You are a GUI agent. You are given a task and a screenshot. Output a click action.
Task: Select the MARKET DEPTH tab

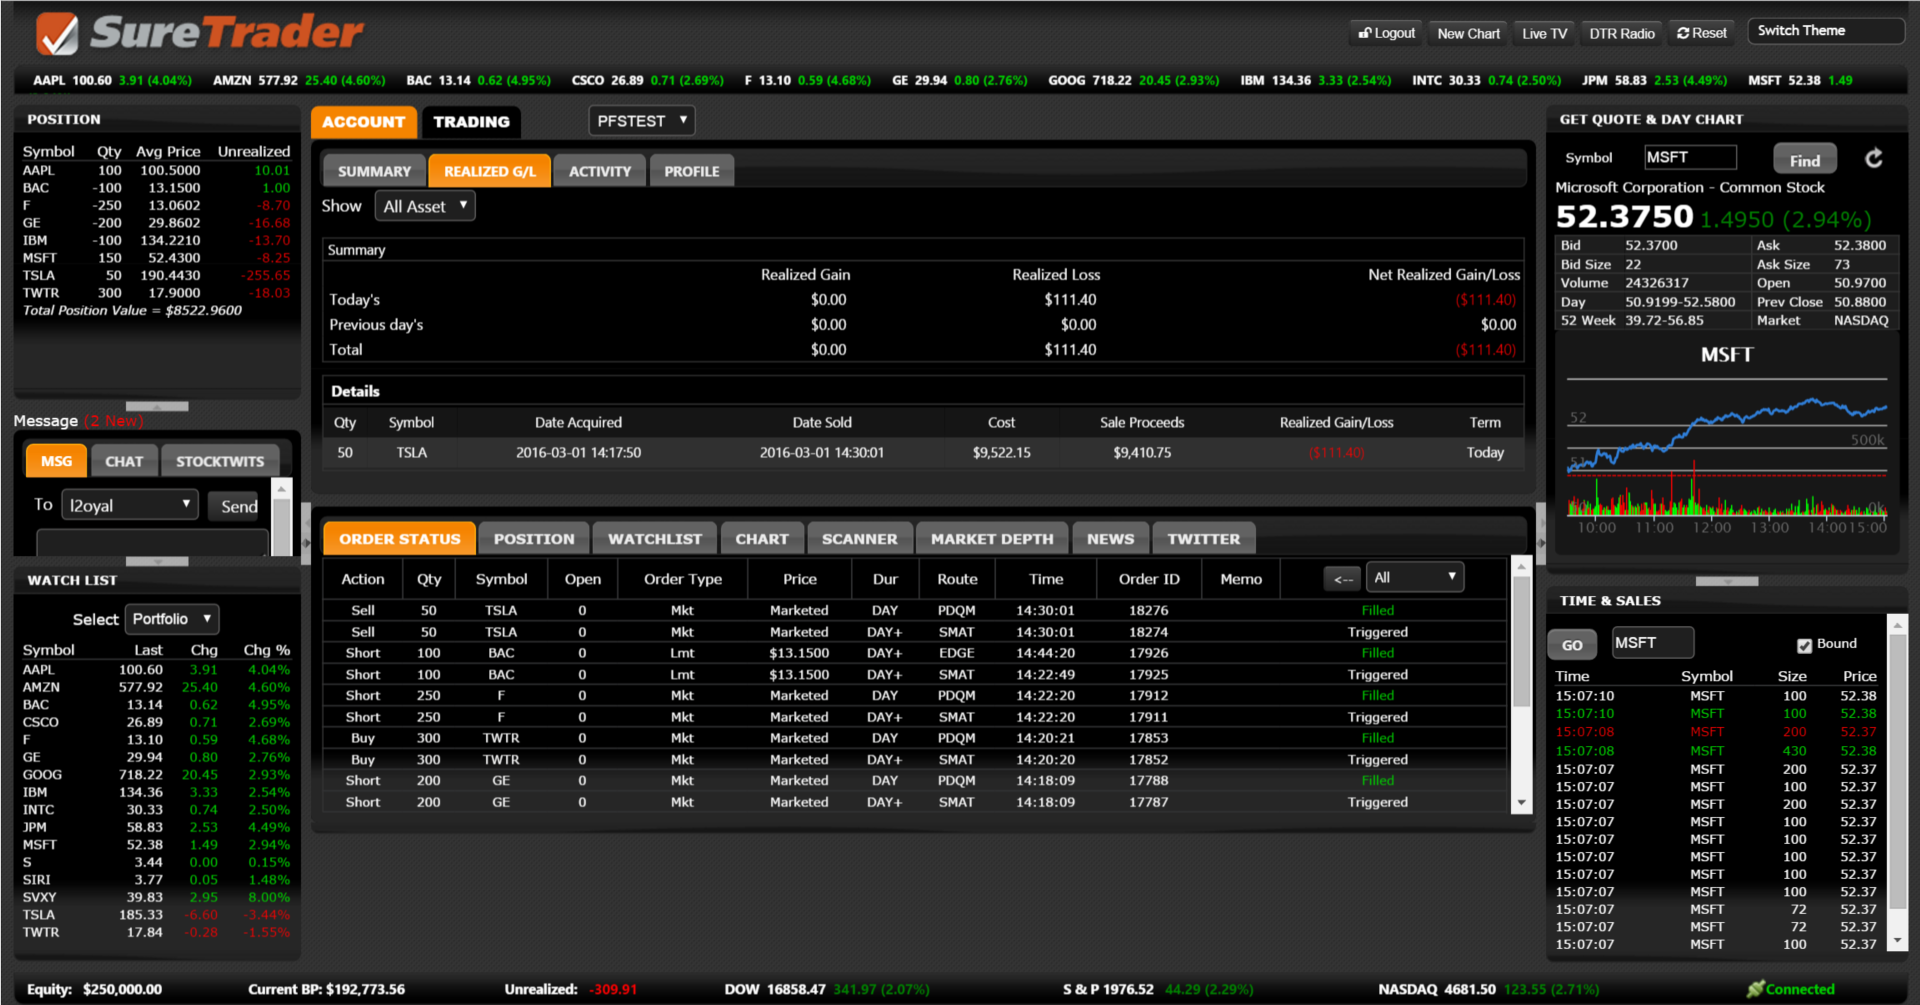[992, 539]
